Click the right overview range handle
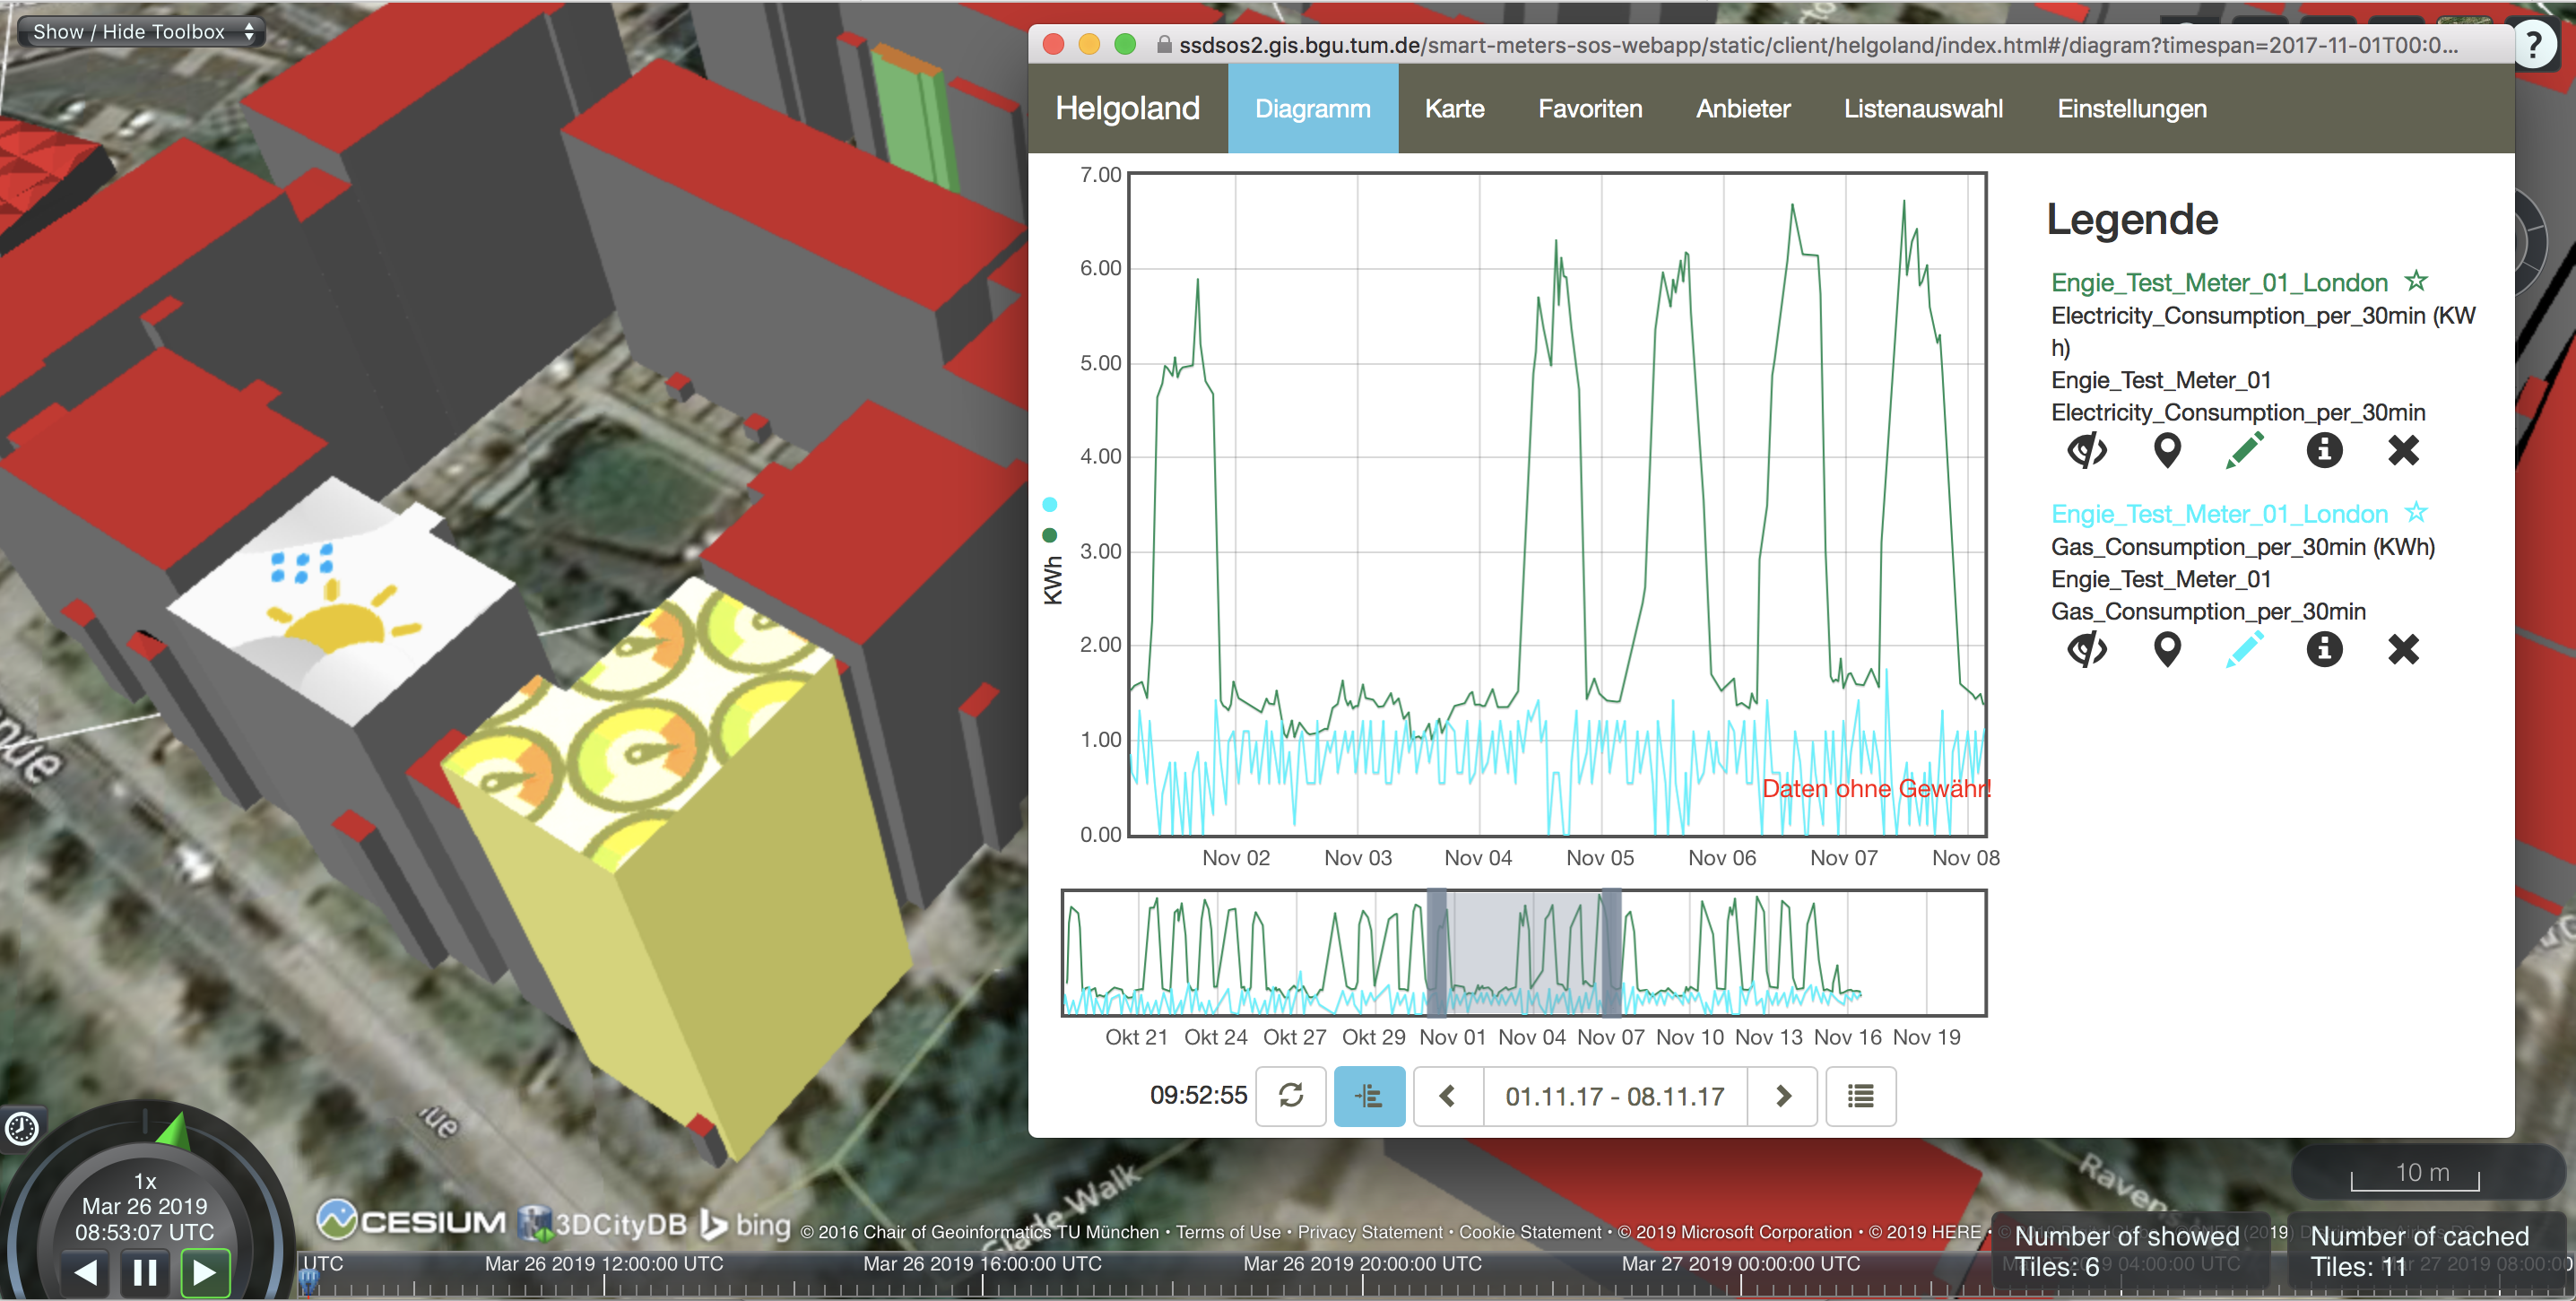The width and height of the screenshot is (2576, 1301). [x=1611, y=953]
